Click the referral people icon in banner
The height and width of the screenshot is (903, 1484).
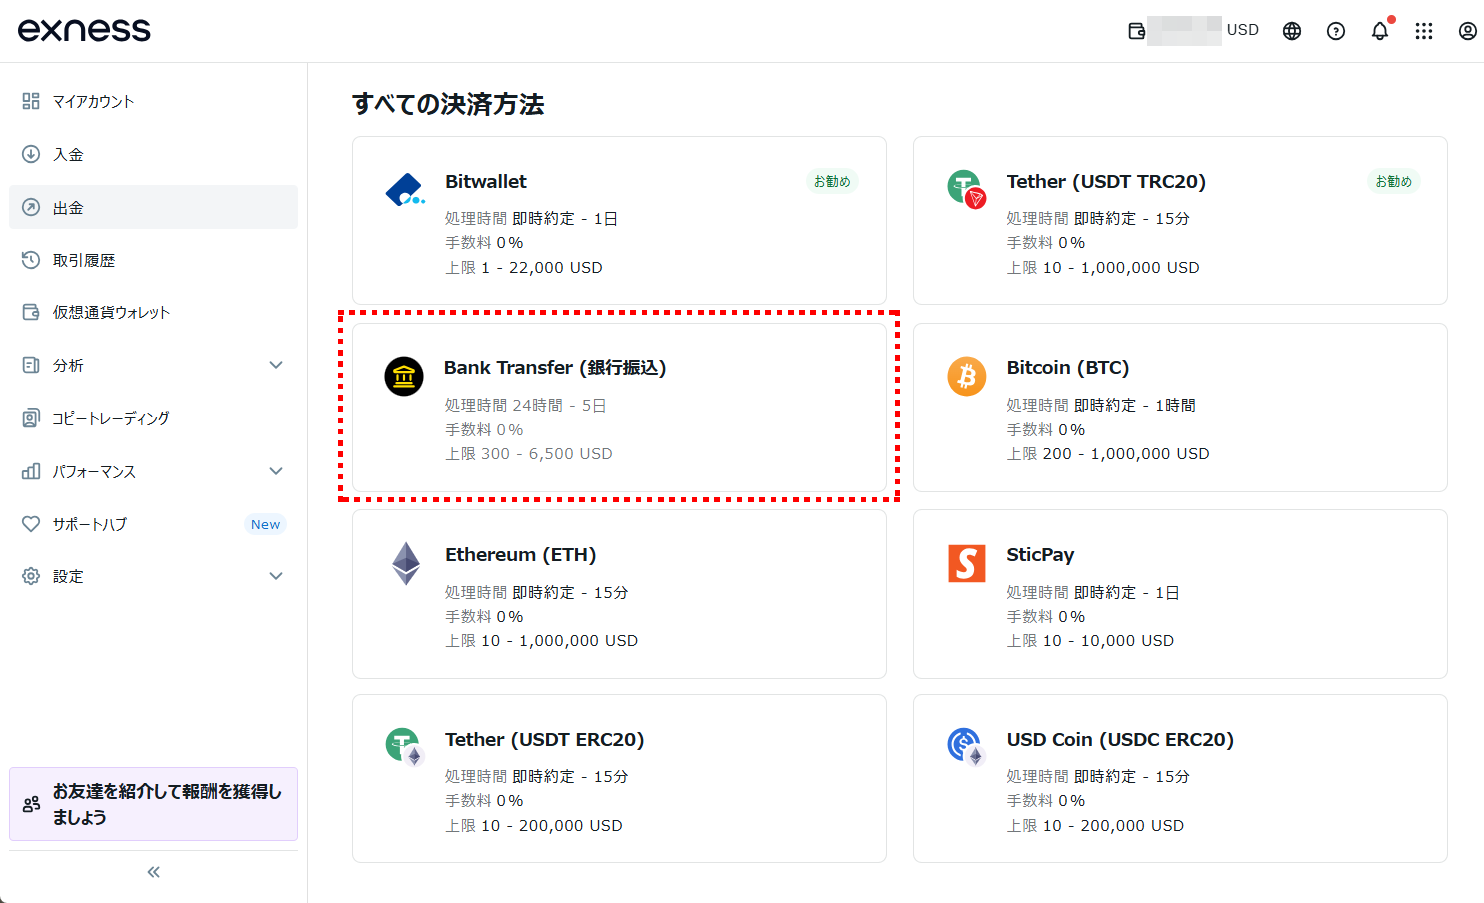tap(31, 804)
